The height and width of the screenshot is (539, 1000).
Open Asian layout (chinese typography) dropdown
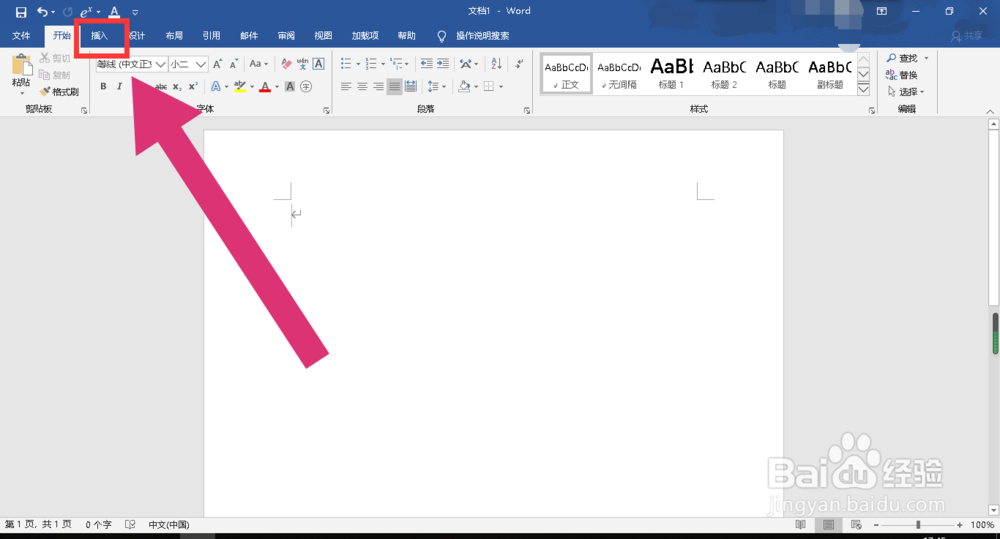tap(469, 64)
